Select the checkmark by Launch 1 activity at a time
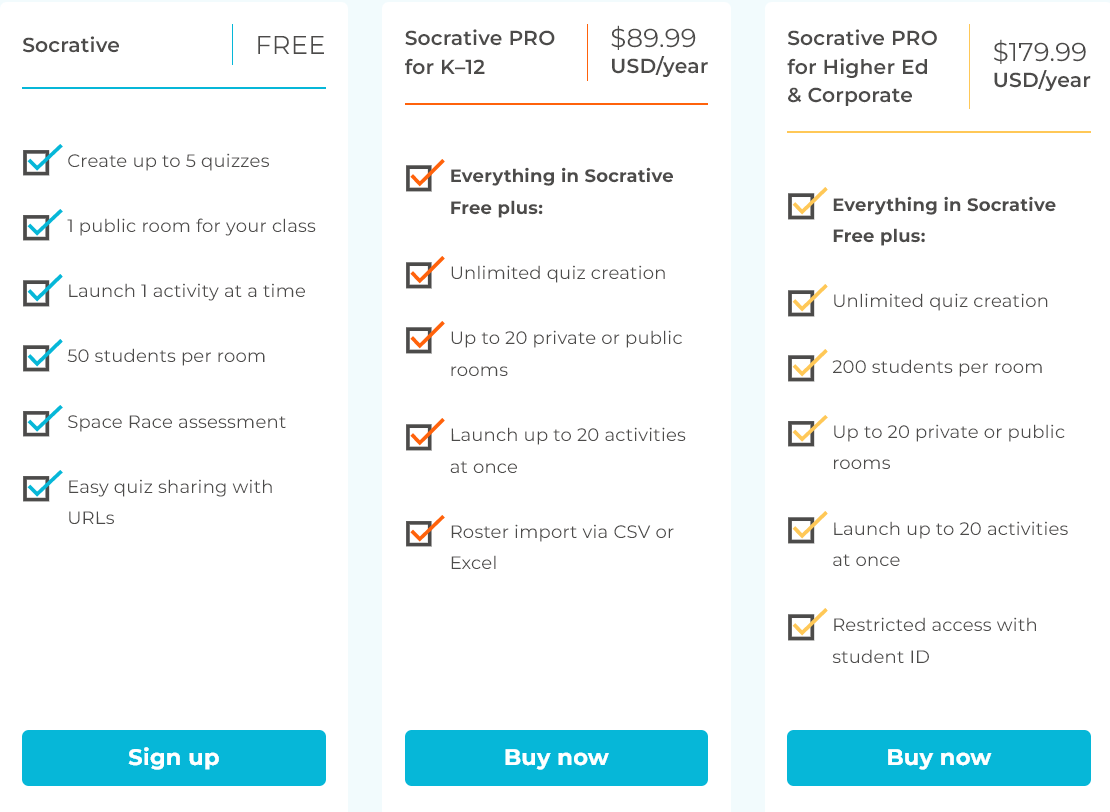The width and height of the screenshot is (1110, 812). coord(42,290)
